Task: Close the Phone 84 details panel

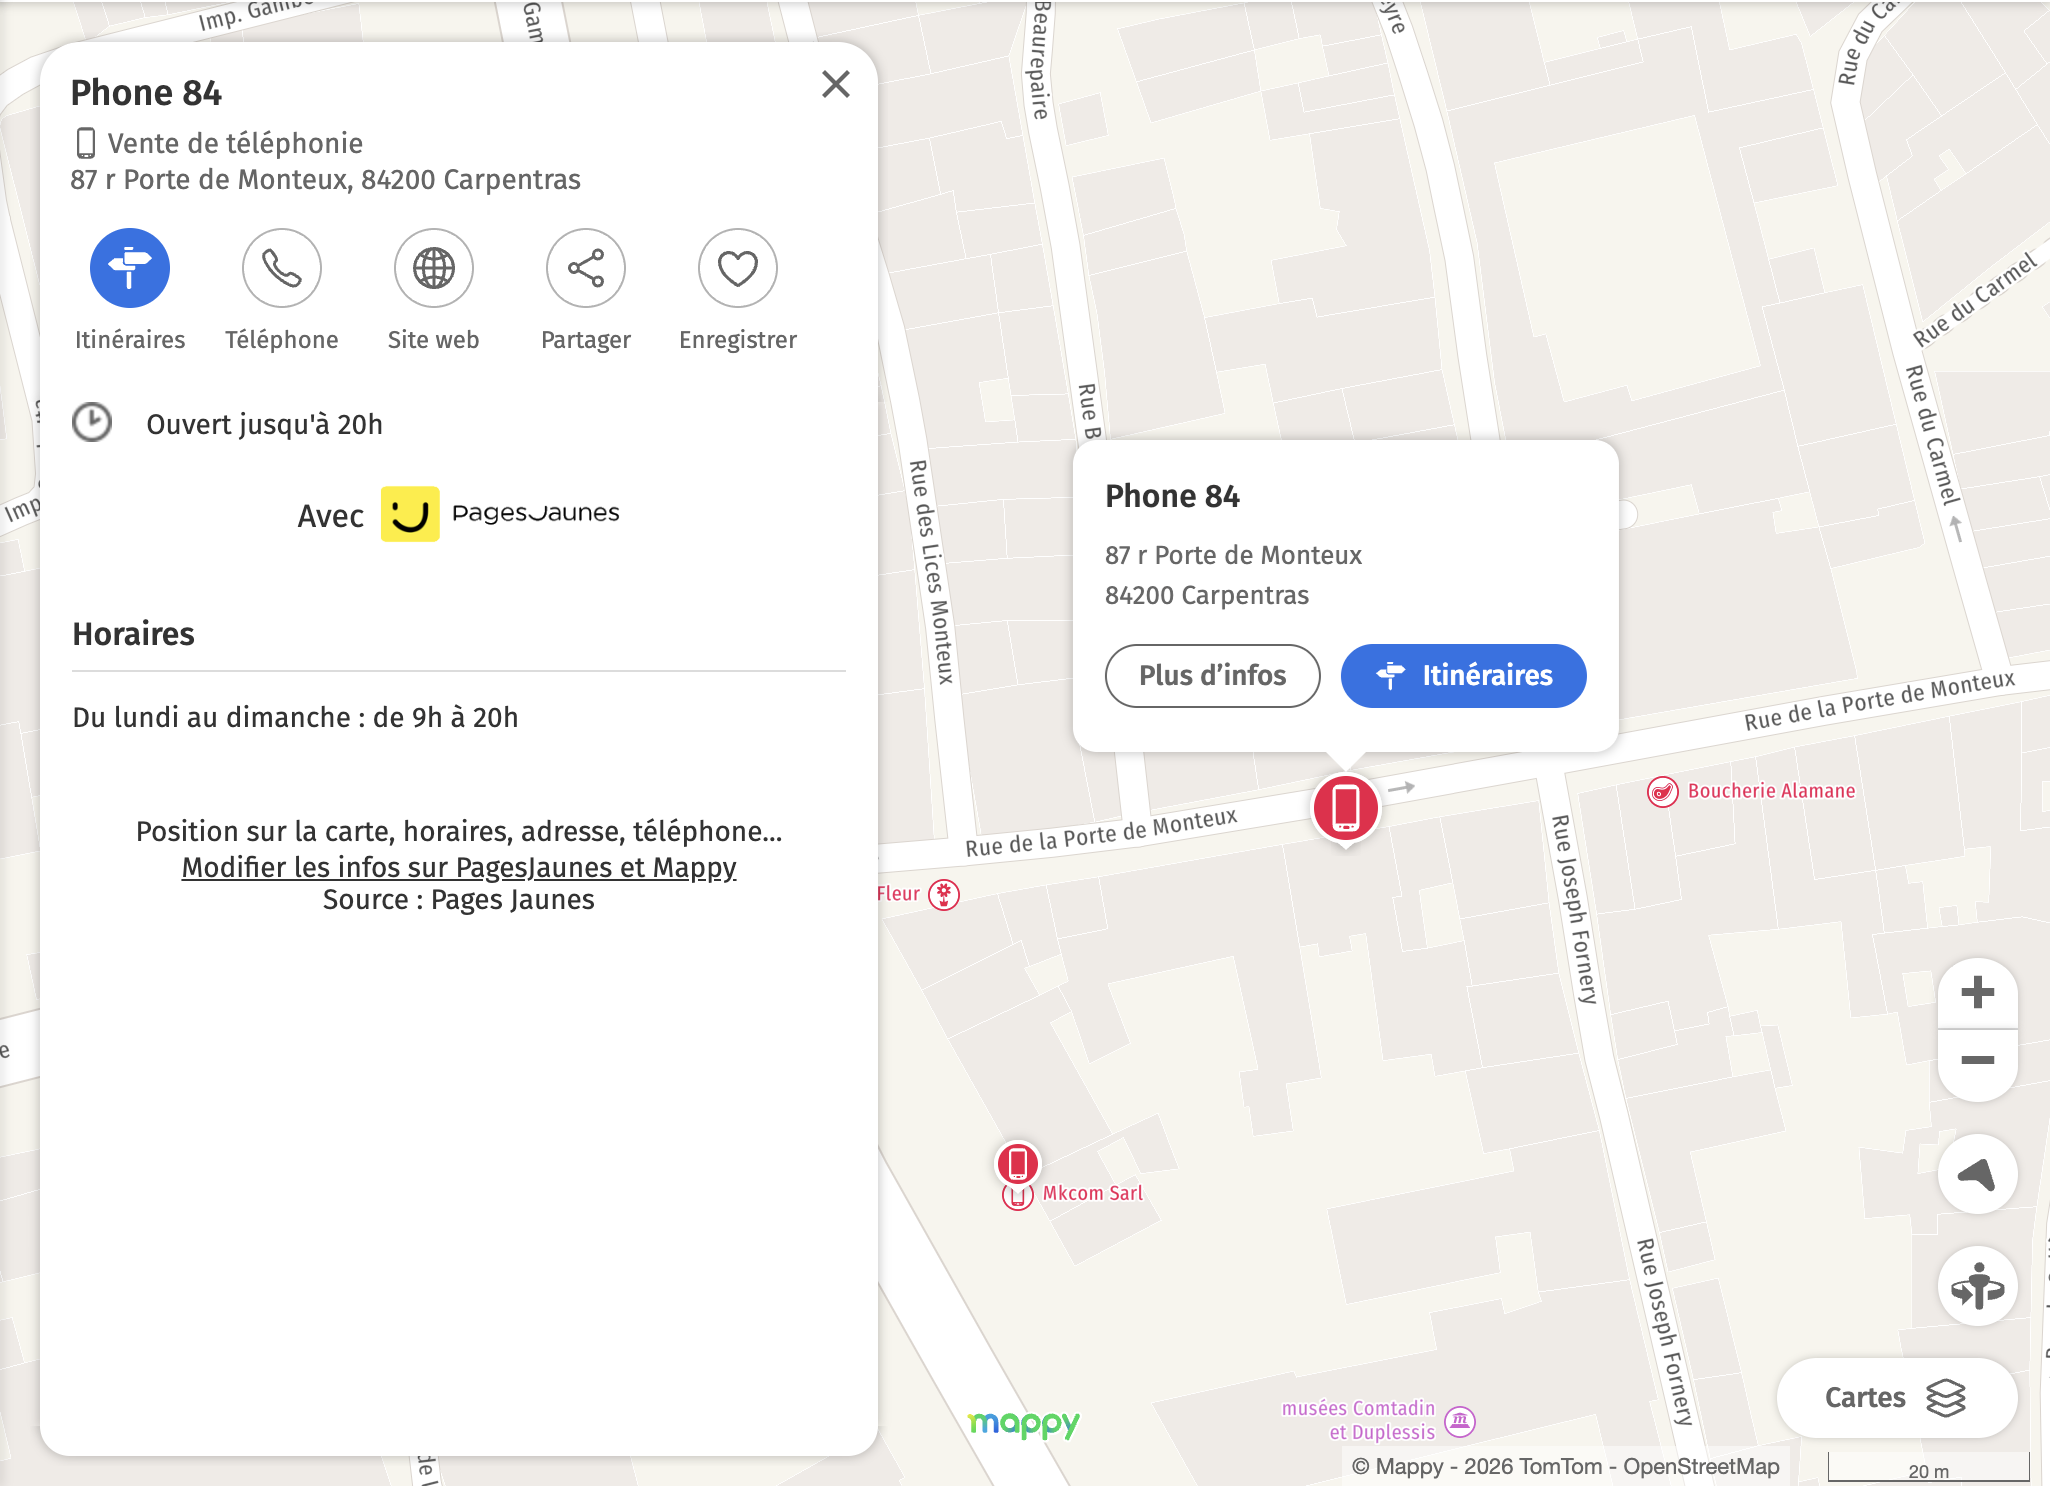Action: click(836, 84)
